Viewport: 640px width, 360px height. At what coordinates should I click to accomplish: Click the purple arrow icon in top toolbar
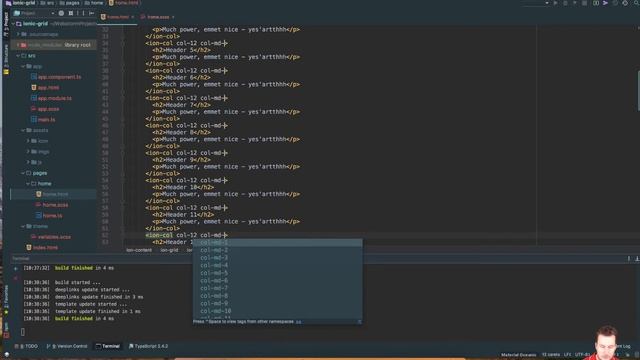(605, 3)
